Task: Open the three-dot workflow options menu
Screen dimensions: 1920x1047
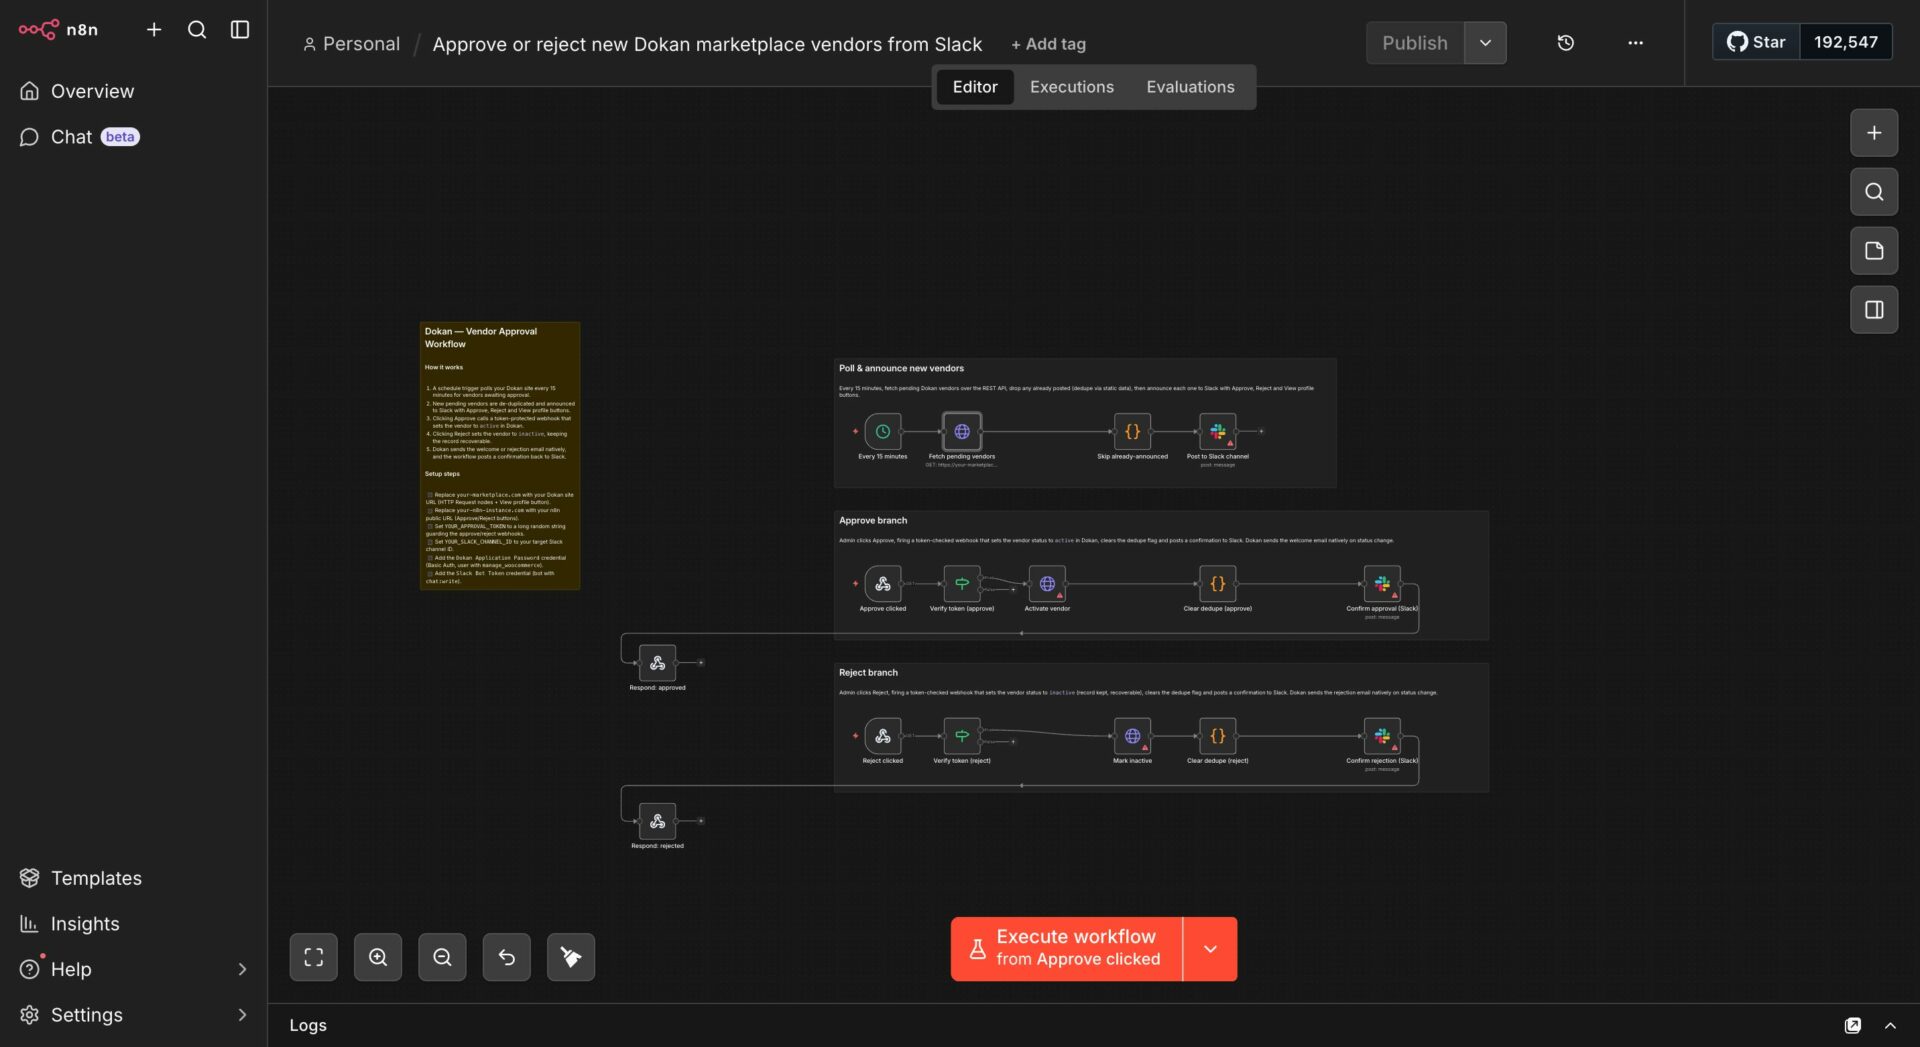Action: pos(1635,43)
